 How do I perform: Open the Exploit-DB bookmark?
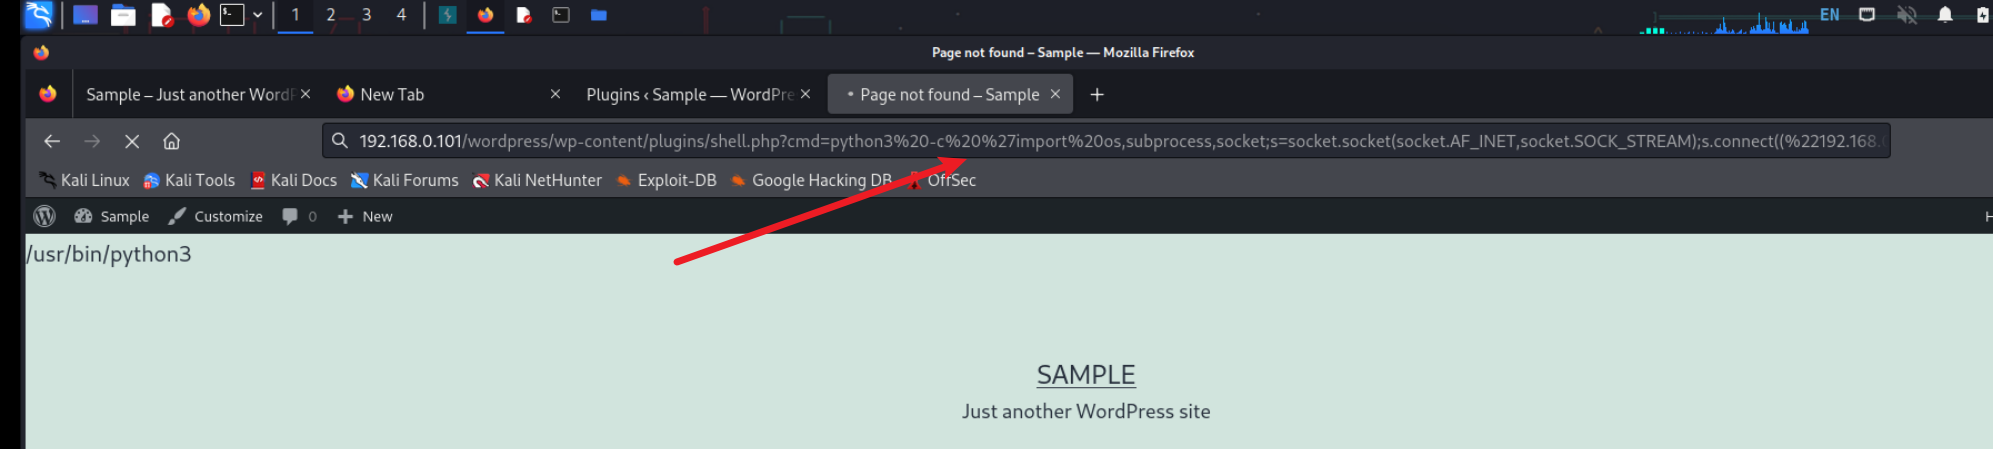pyautogui.click(x=666, y=180)
